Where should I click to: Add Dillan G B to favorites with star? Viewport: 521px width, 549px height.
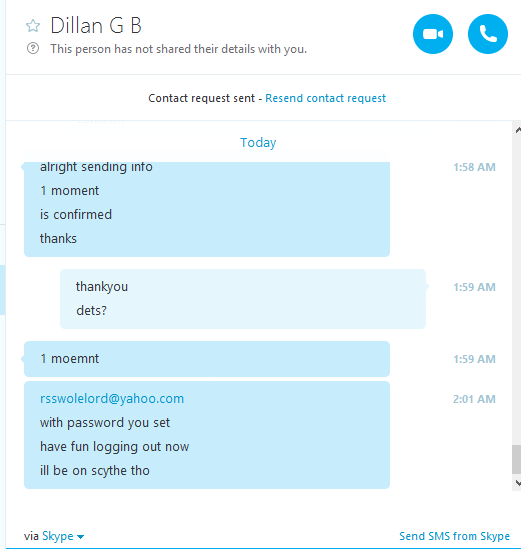tap(33, 26)
